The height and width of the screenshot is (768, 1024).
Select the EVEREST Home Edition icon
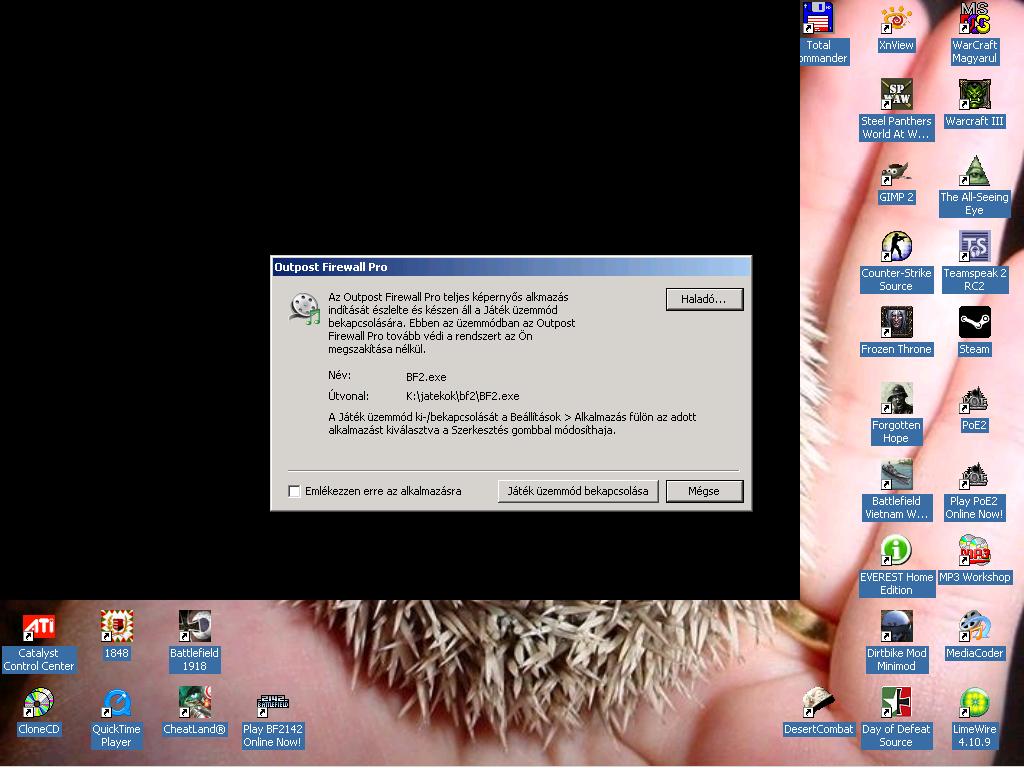click(896, 552)
